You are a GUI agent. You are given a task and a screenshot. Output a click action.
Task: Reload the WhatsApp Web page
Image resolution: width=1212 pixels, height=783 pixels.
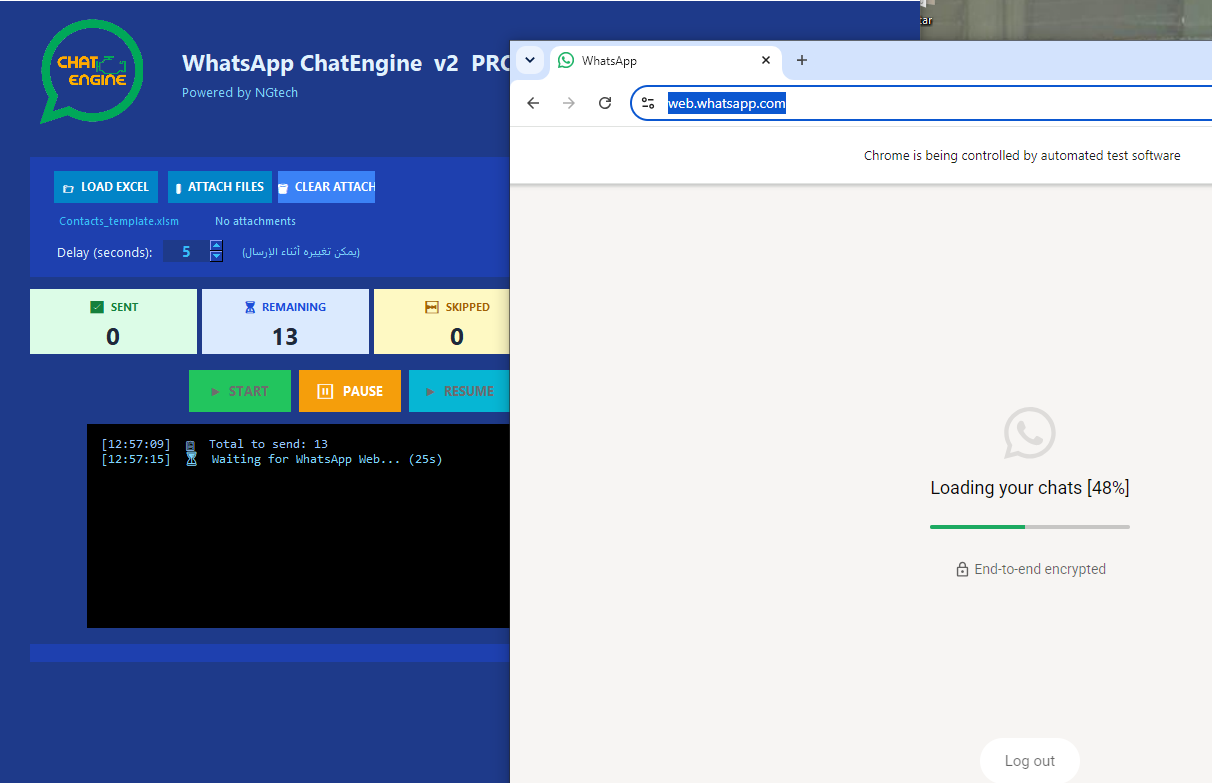pos(605,103)
